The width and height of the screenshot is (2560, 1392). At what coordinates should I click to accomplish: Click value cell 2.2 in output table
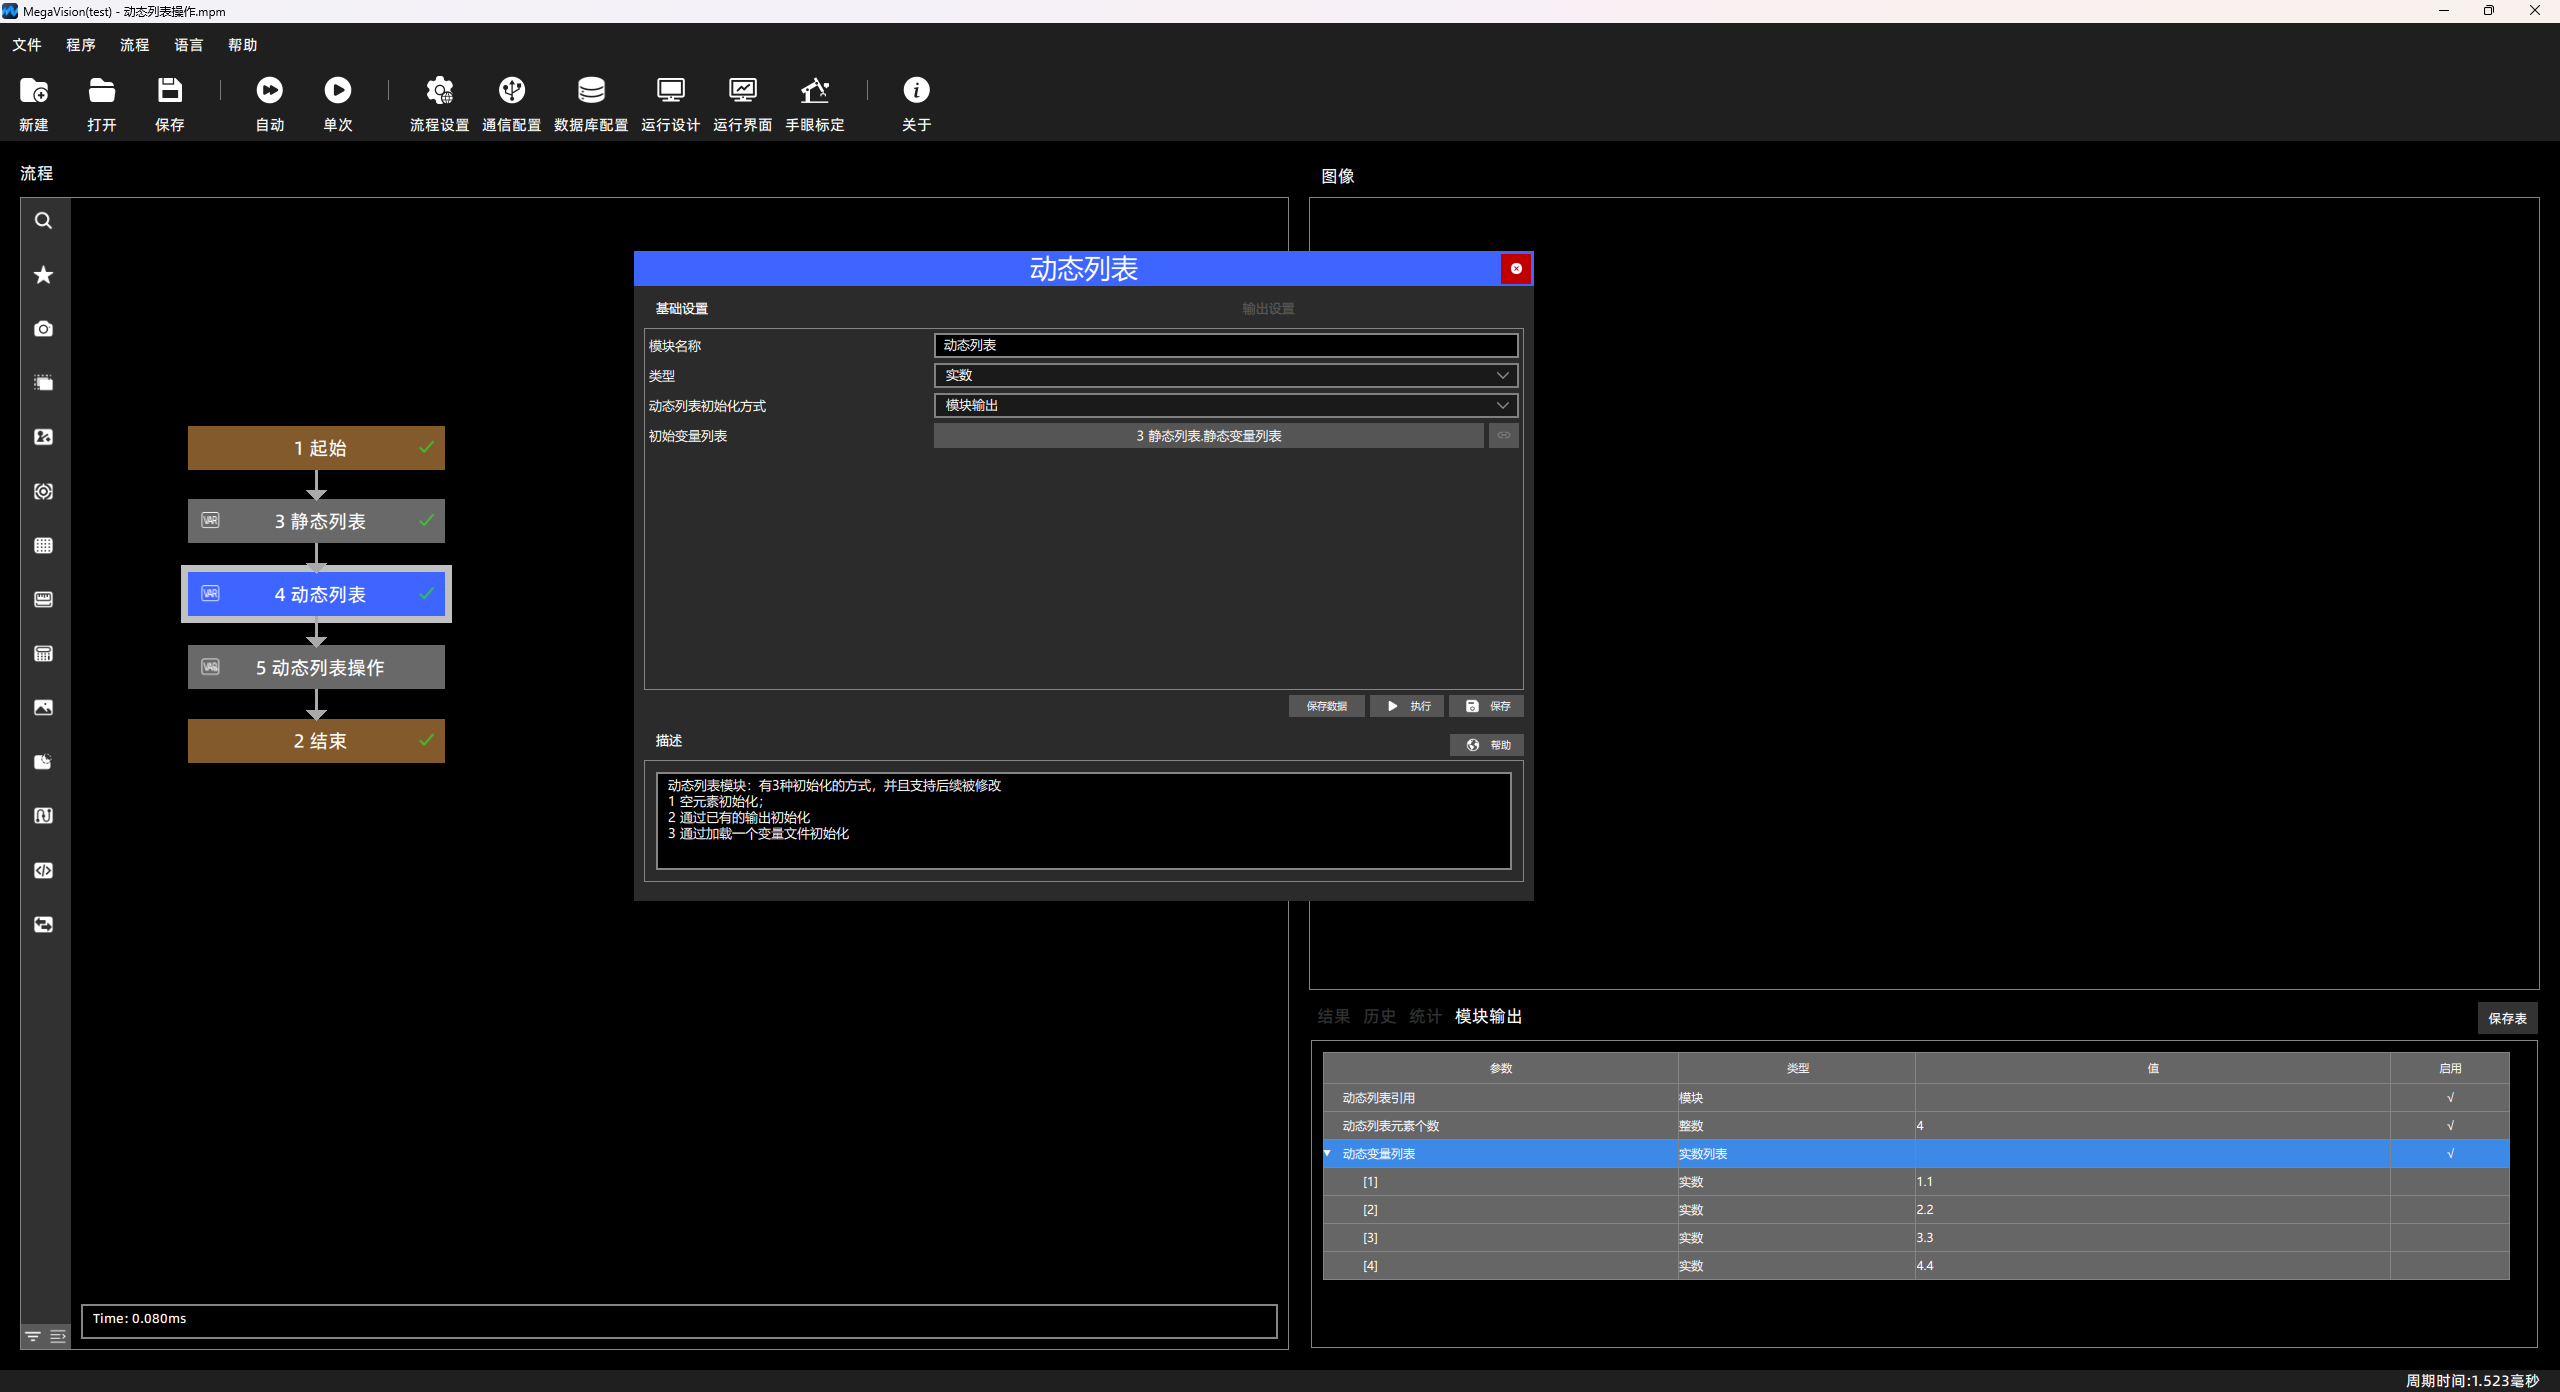2152,1209
